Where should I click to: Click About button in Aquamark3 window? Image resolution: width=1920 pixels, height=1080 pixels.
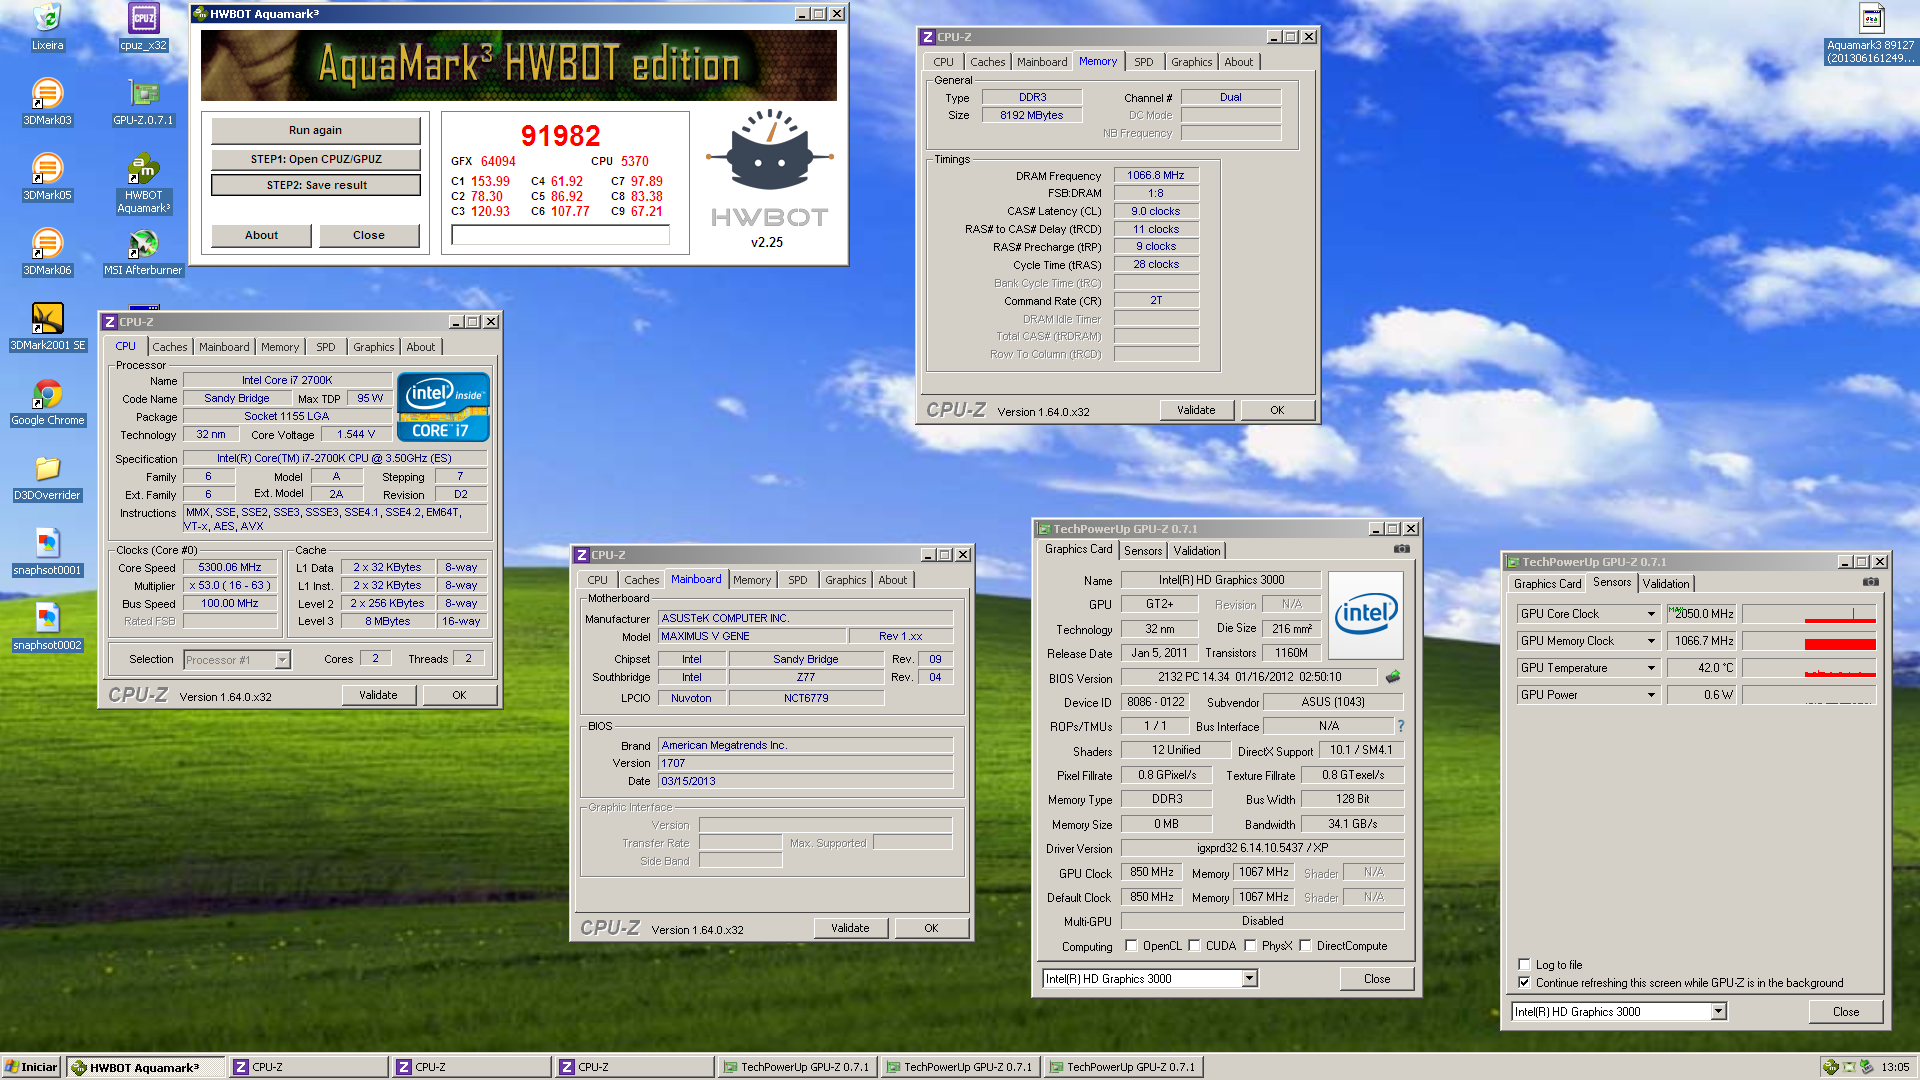(261, 235)
